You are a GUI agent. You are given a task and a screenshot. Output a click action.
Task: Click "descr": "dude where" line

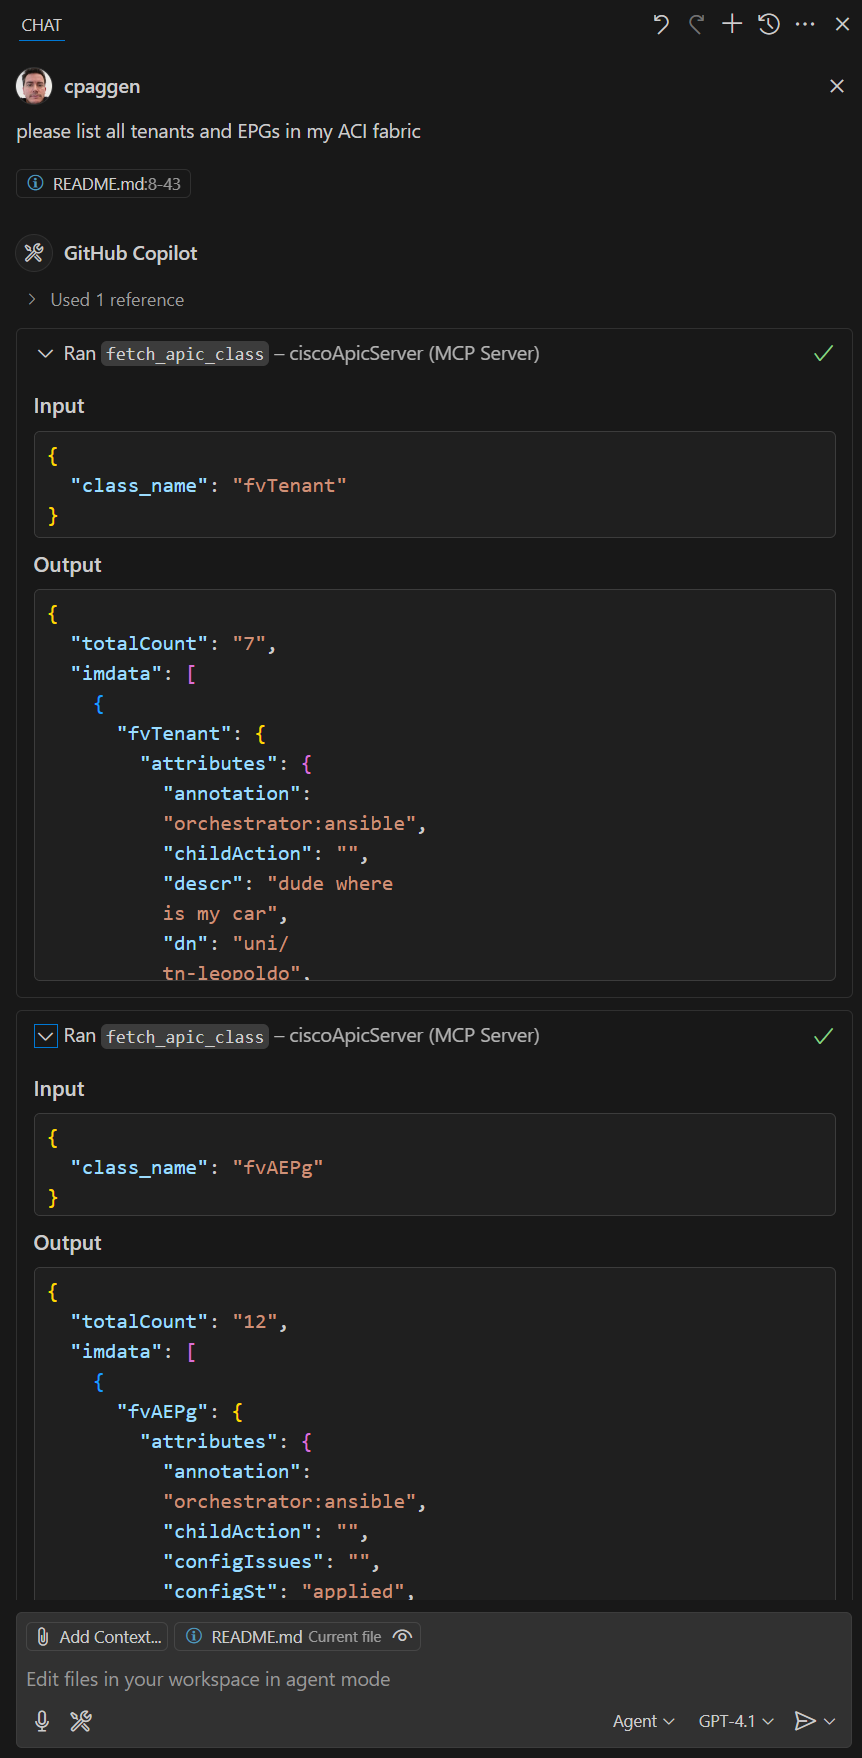[278, 883]
